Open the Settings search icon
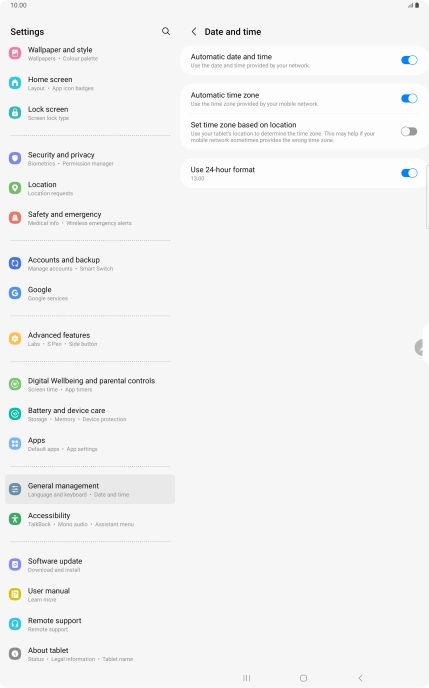Screen dimensions: 429x688 pyautogui.click(x=166, y=31)
